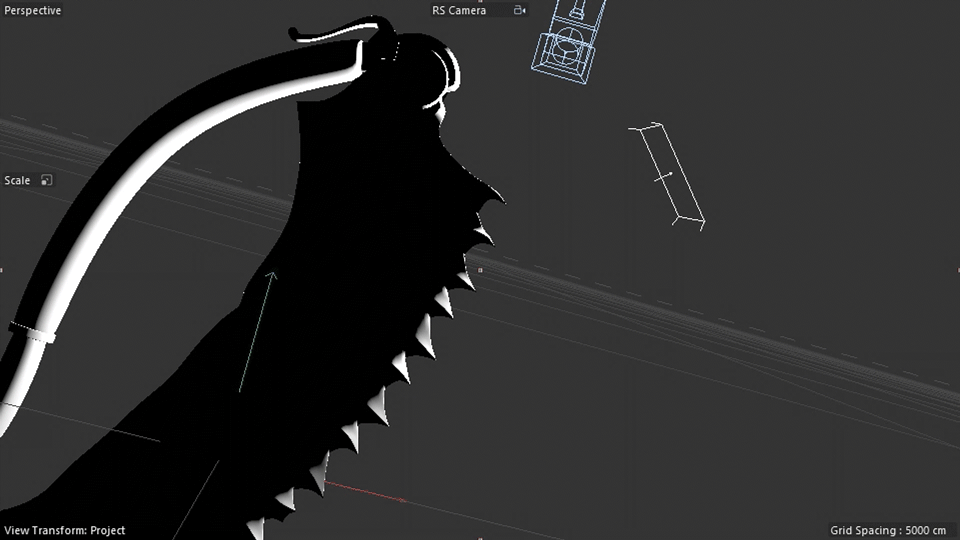Click the Perspective view label
Viewport: 960px width, 540px height.
pyautogui.click(x=32, y=10)
